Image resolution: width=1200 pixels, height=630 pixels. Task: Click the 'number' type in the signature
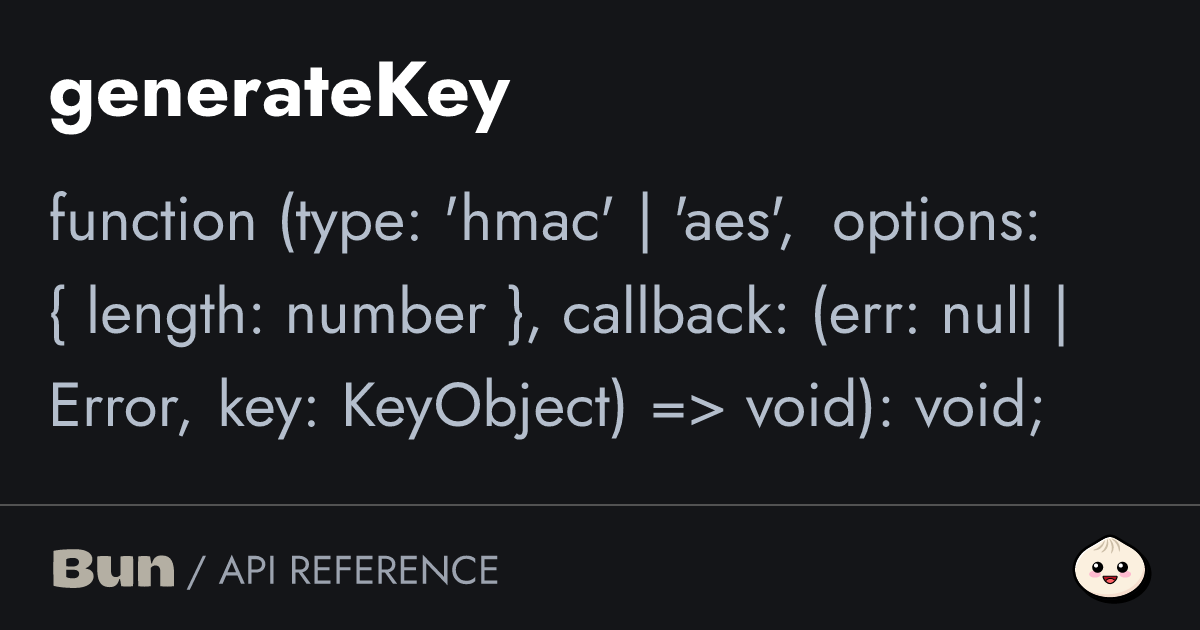point(385,314)
